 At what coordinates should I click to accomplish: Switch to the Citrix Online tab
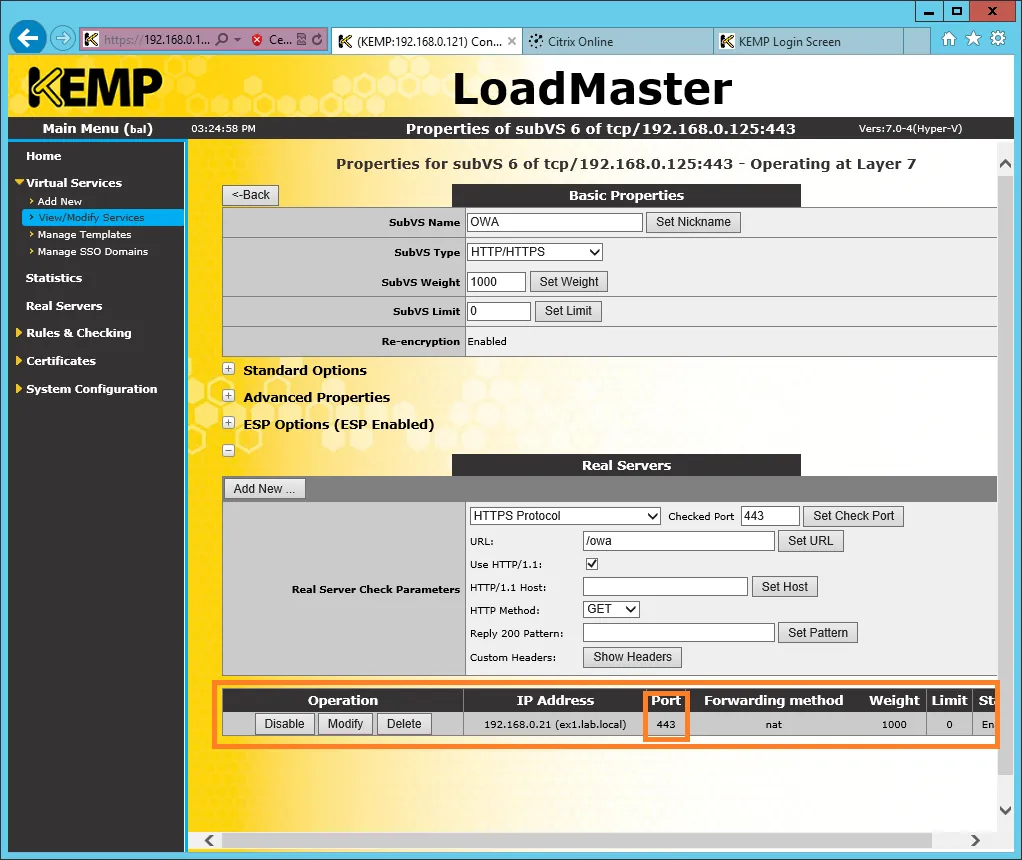point(619,41)
